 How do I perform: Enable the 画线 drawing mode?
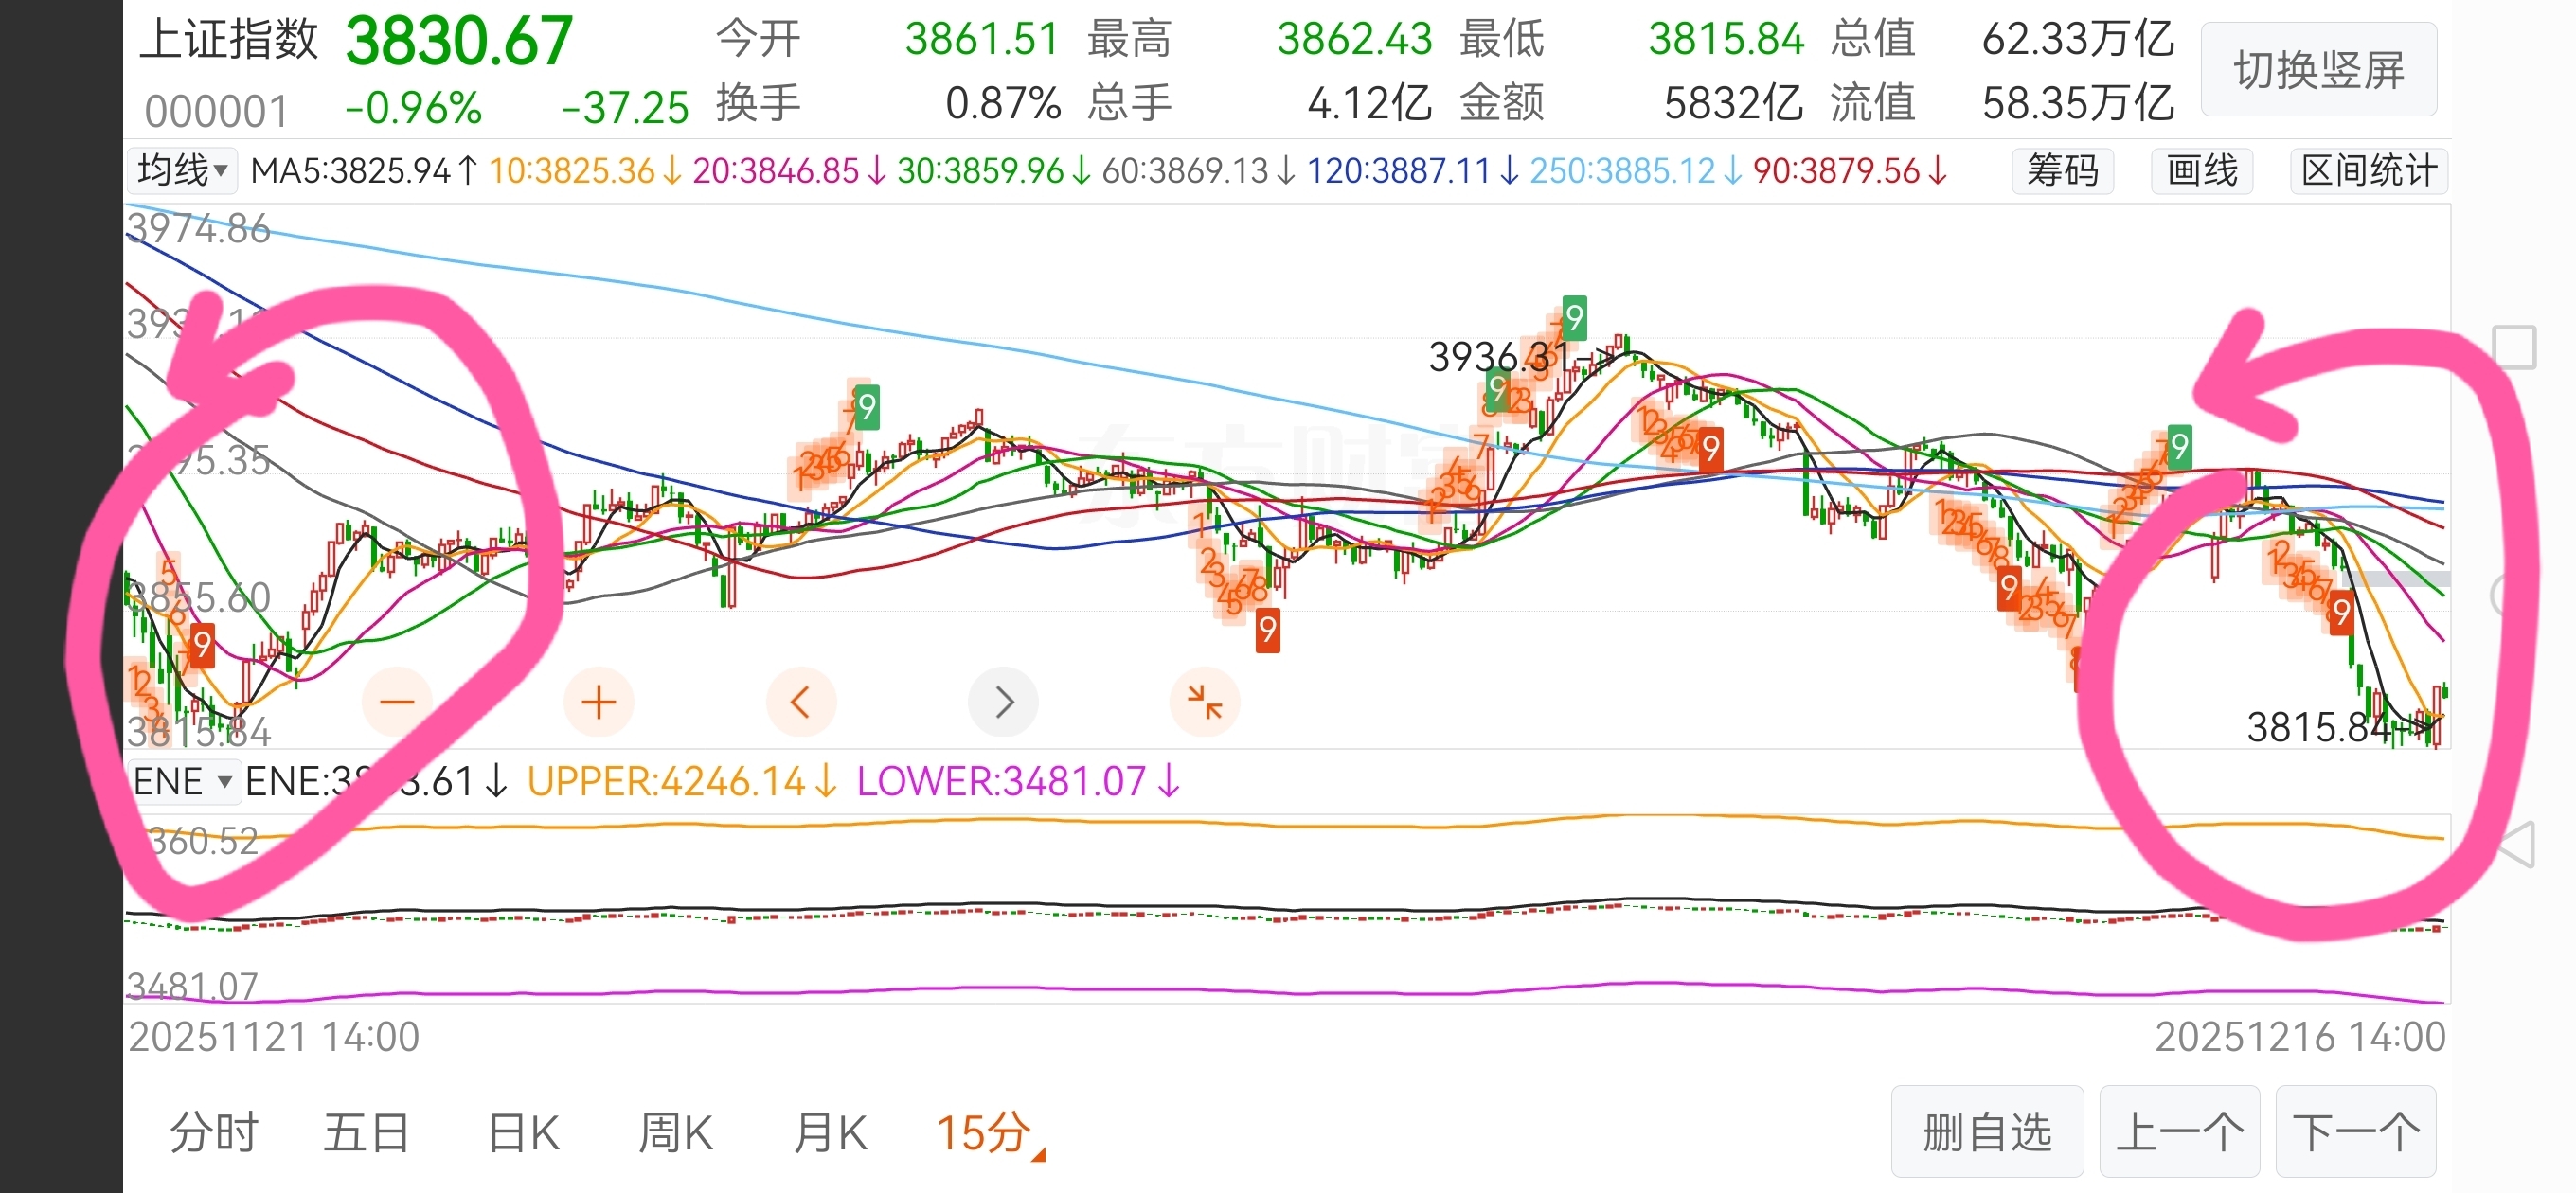2201,170
